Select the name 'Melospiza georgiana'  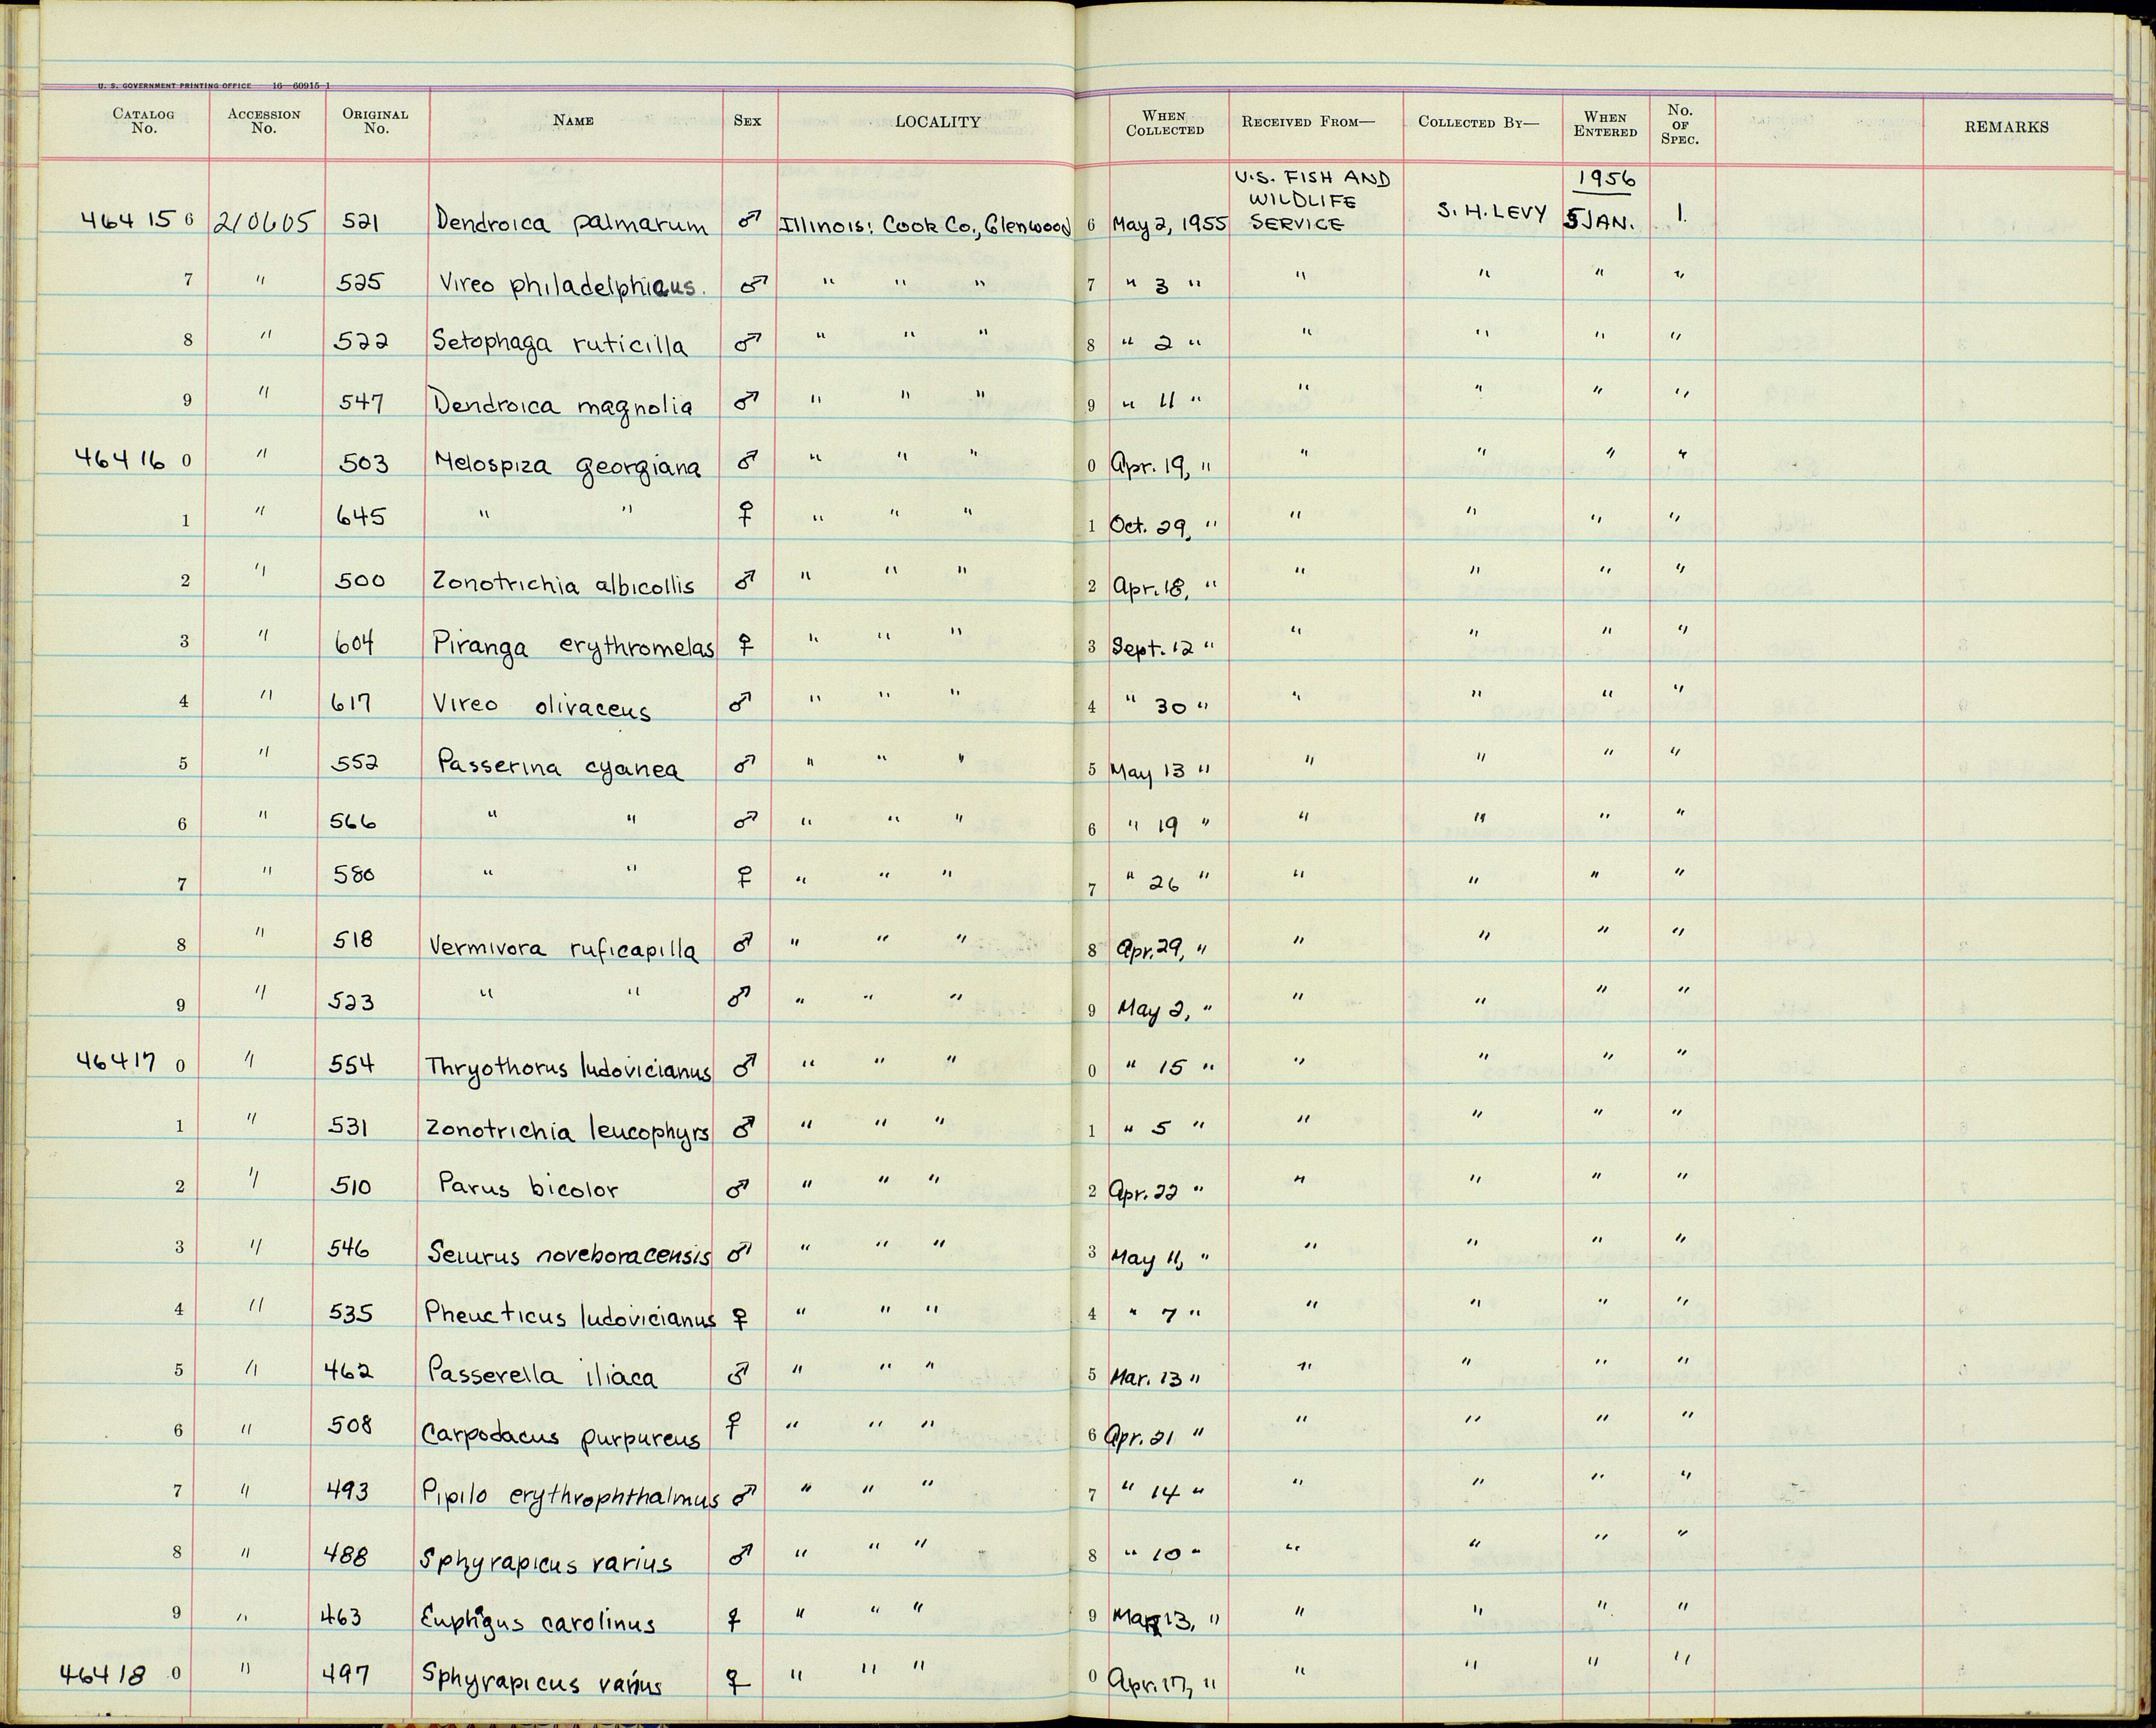(x=568, y=465)
